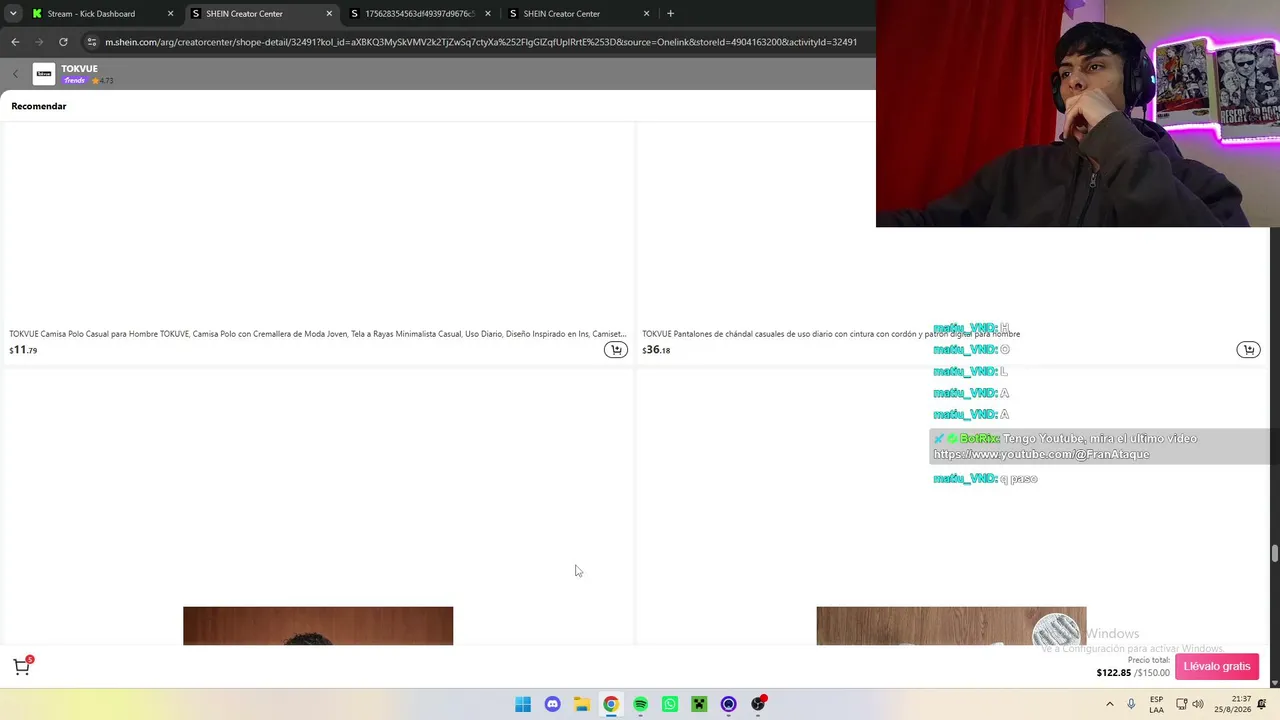
Task: Go back using the browser back arrow
Action: [x=15, y=42]
